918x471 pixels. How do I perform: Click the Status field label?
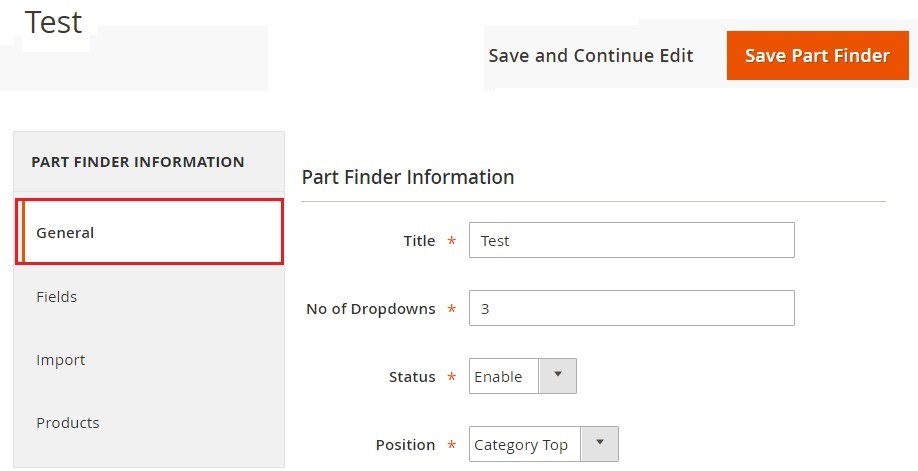(412, 377)
